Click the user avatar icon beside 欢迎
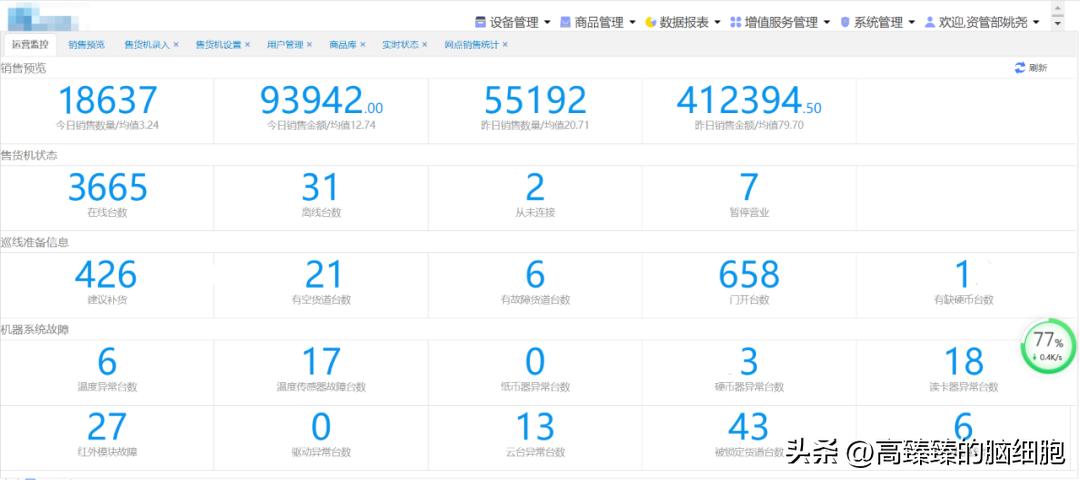 pyautogui.click(x=930, y=21)
